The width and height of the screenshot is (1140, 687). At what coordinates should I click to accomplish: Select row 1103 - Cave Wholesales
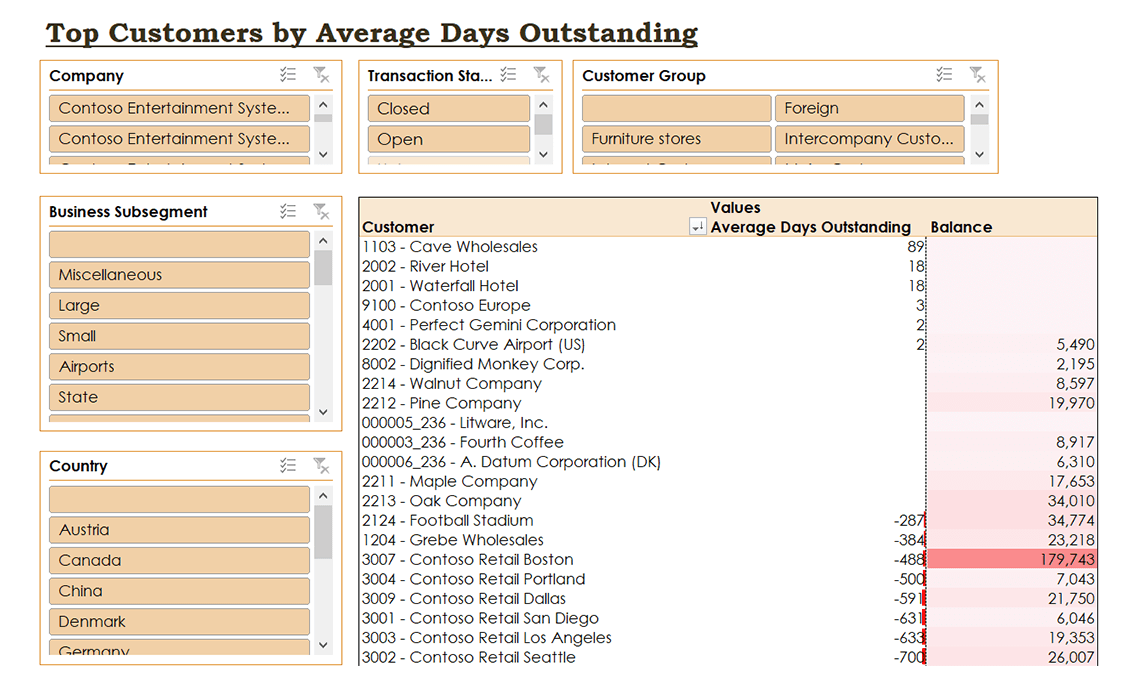pyautogui.click(x=728, y=246)
